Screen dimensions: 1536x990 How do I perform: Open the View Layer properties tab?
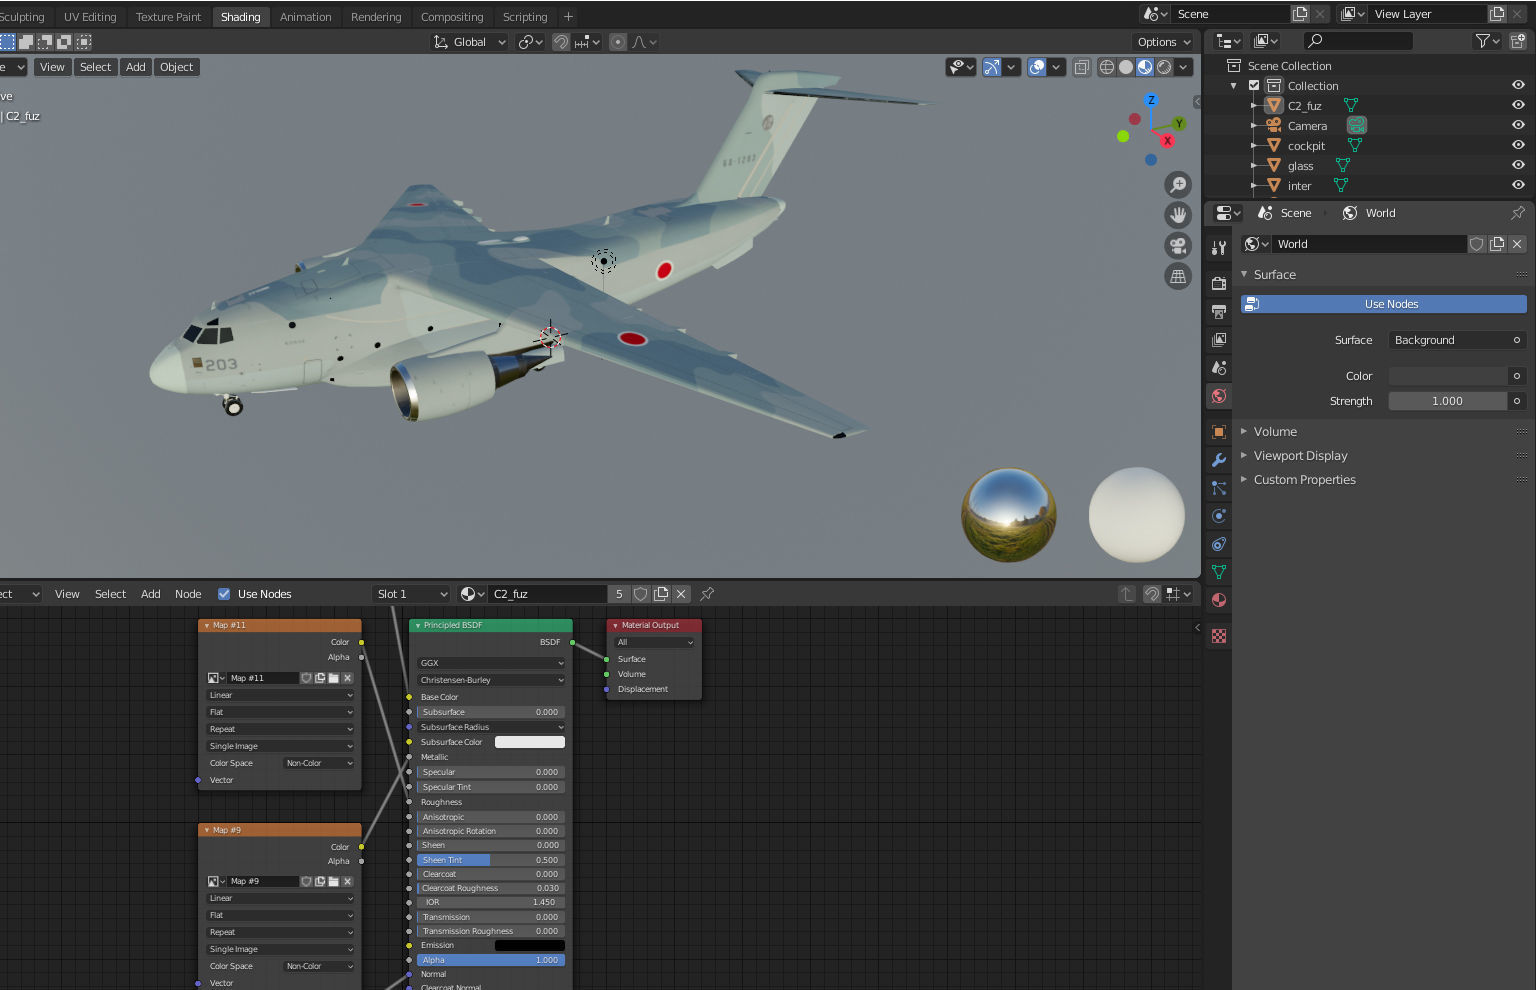click(1218, 339)
